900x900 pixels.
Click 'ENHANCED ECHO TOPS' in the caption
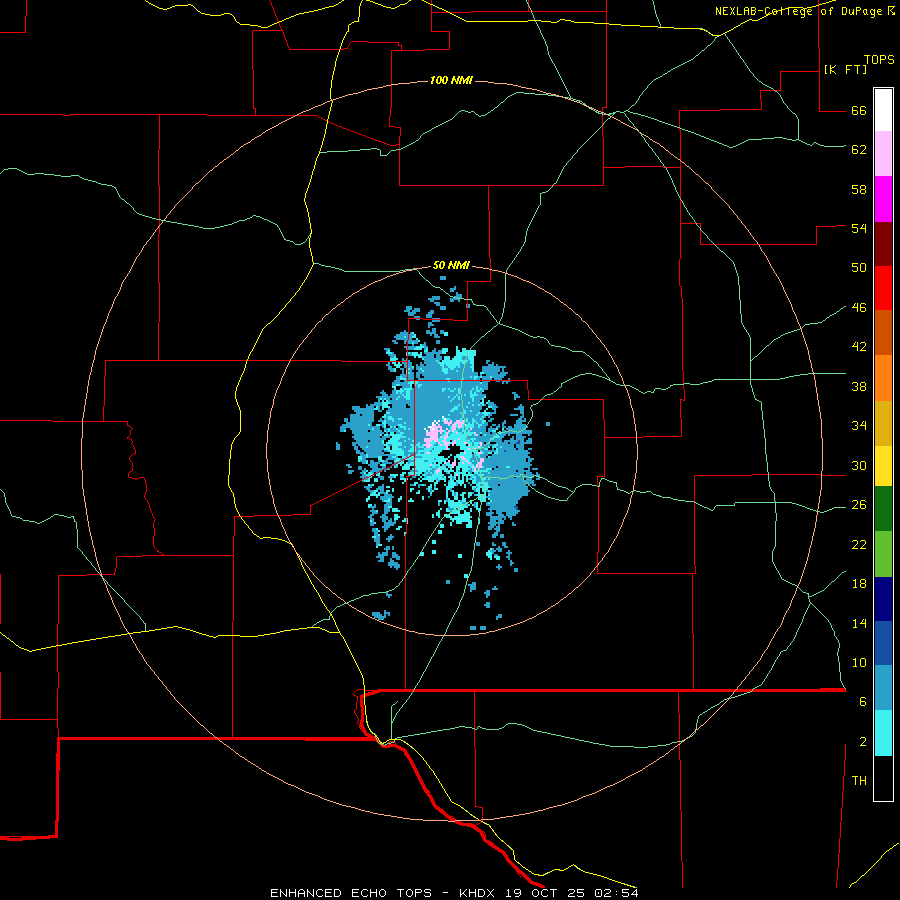(x=351, y=893)
